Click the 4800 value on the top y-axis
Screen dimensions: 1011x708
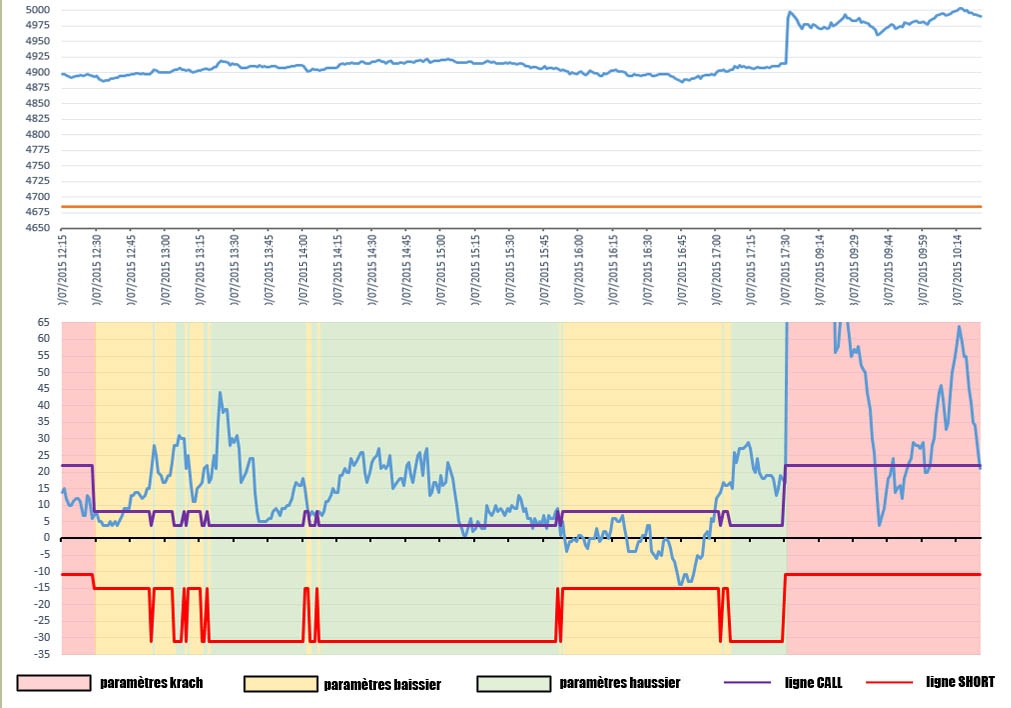(37, 134)
